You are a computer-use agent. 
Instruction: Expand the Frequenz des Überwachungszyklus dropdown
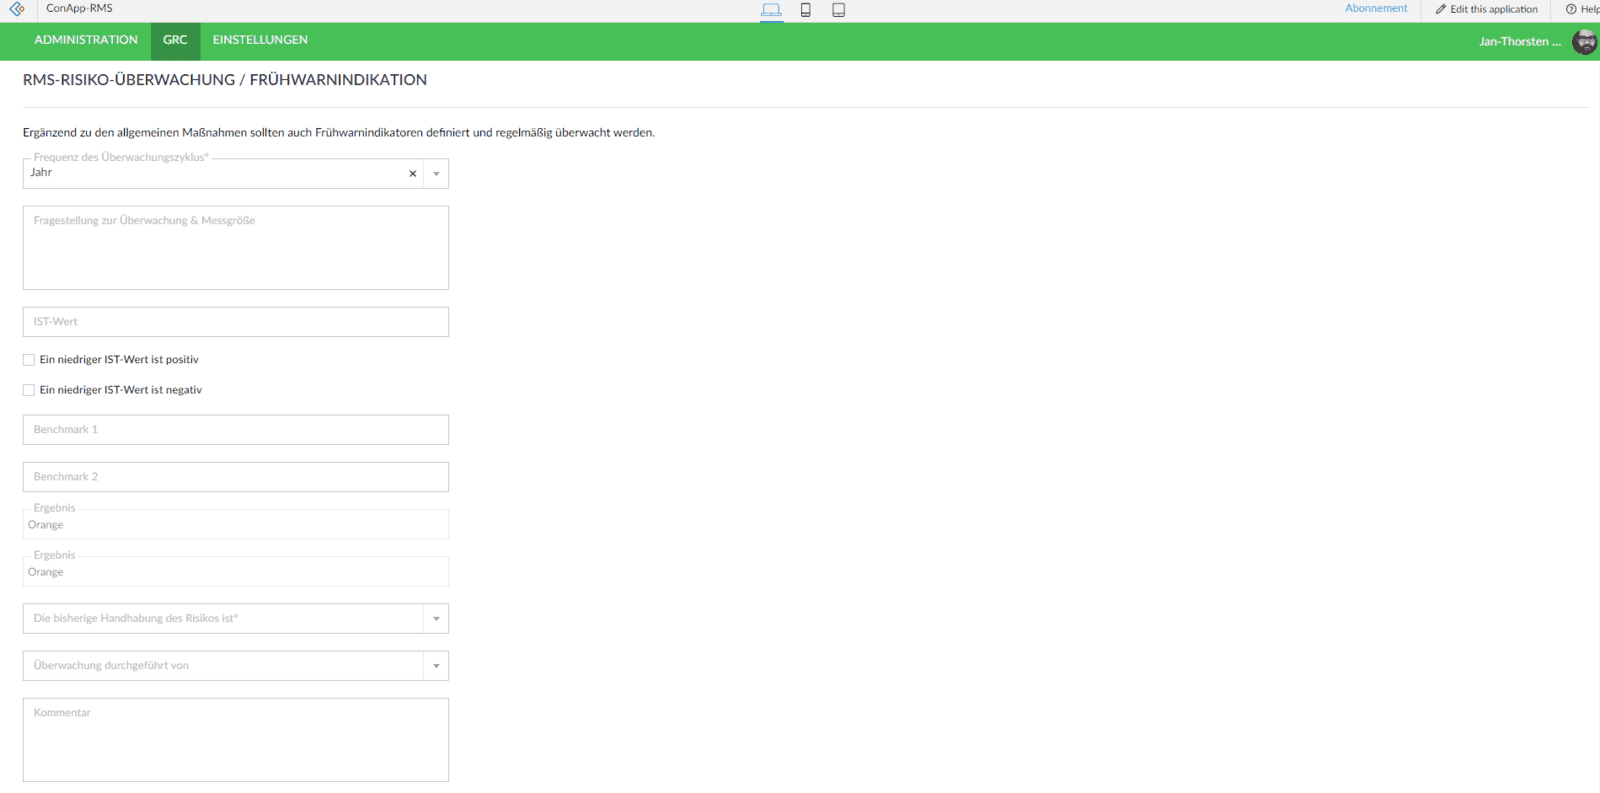(436, 174)
